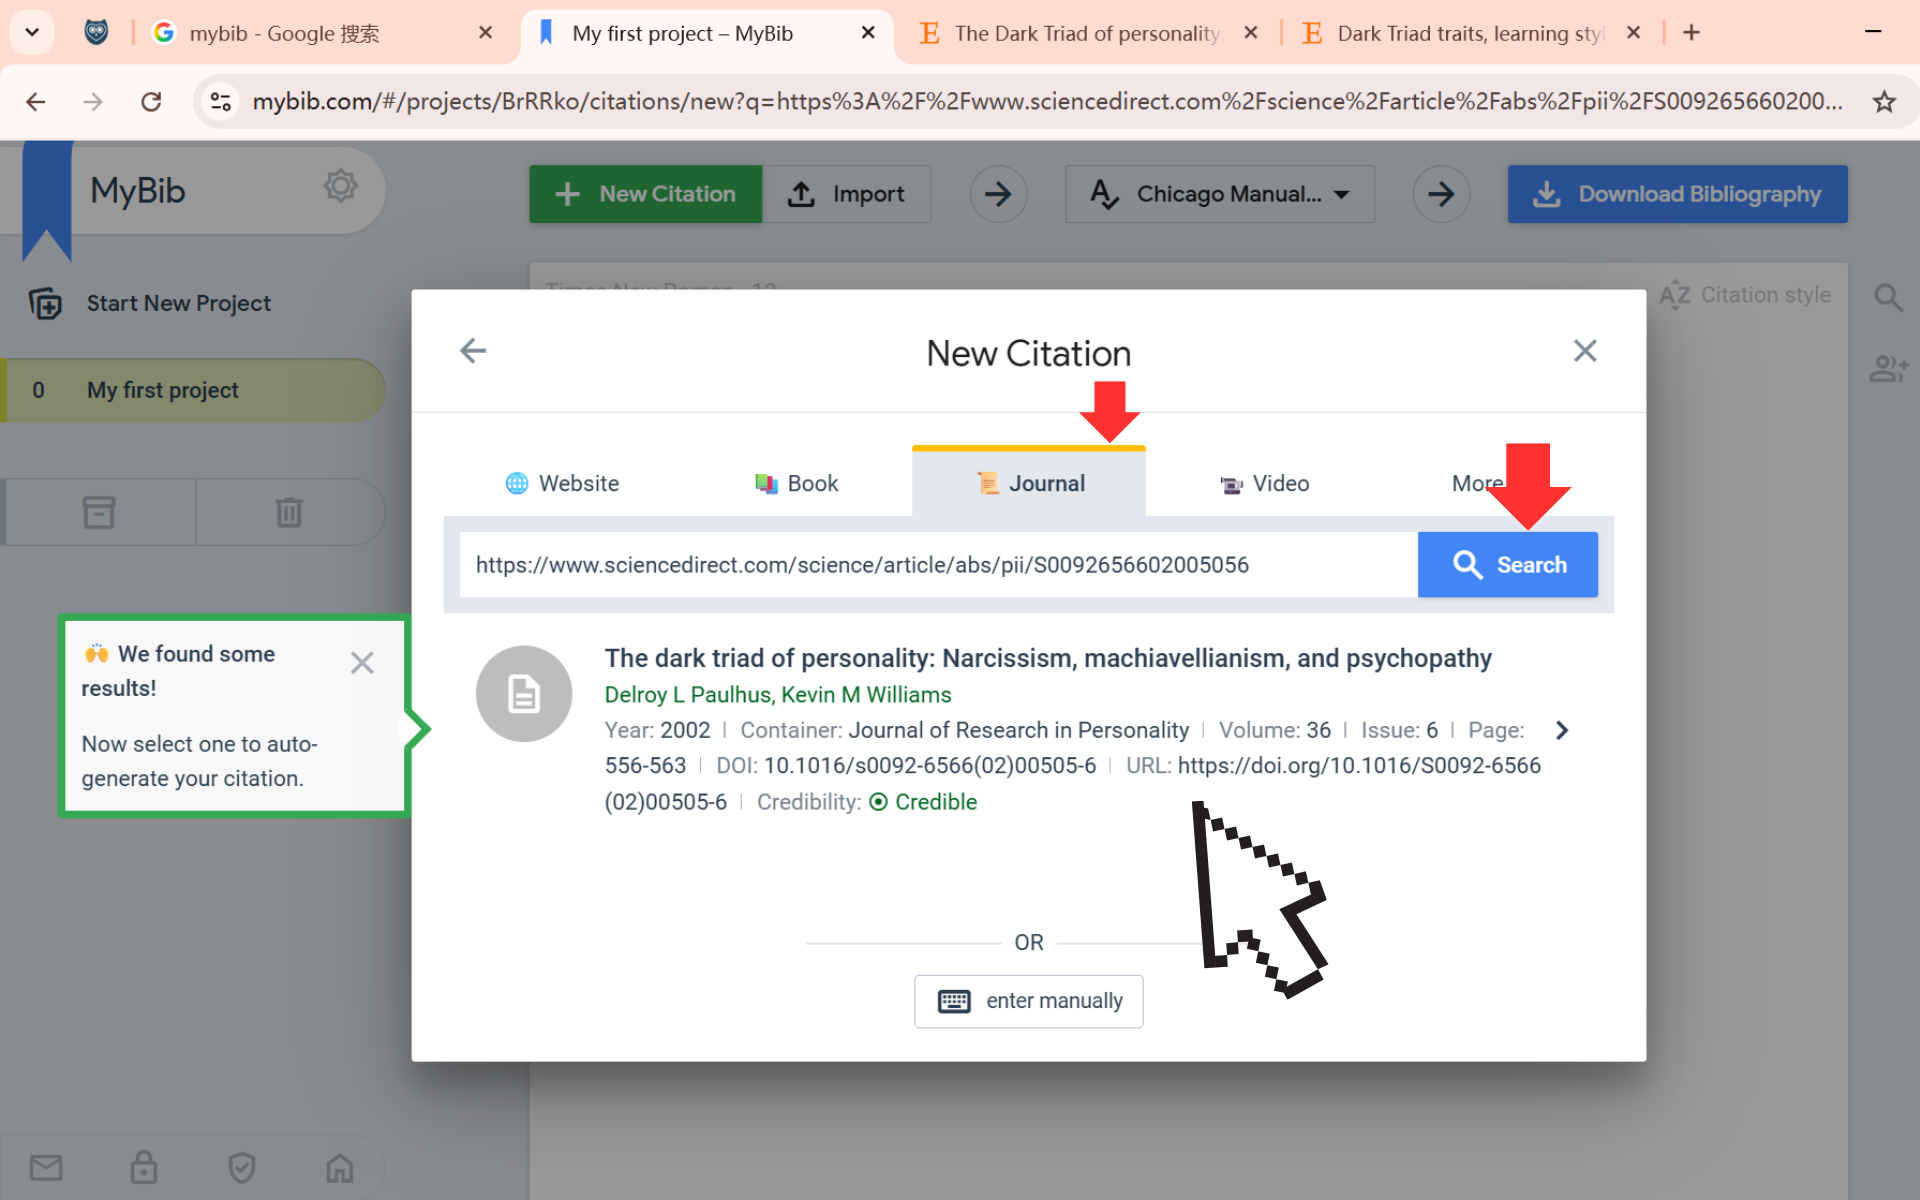Click the archive box icon in sidebar
Screen dimensions: 1920x1200
pyautogui.click(x=99, y=512)
